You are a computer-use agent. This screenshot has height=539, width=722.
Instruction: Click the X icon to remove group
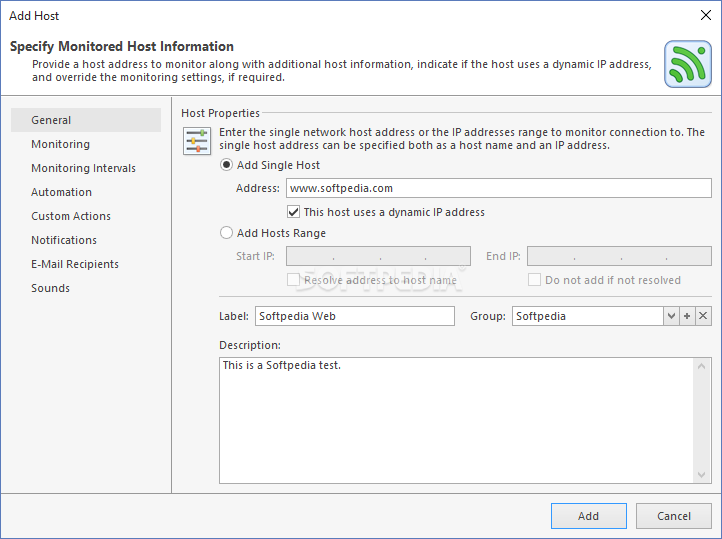coord(703,316)
